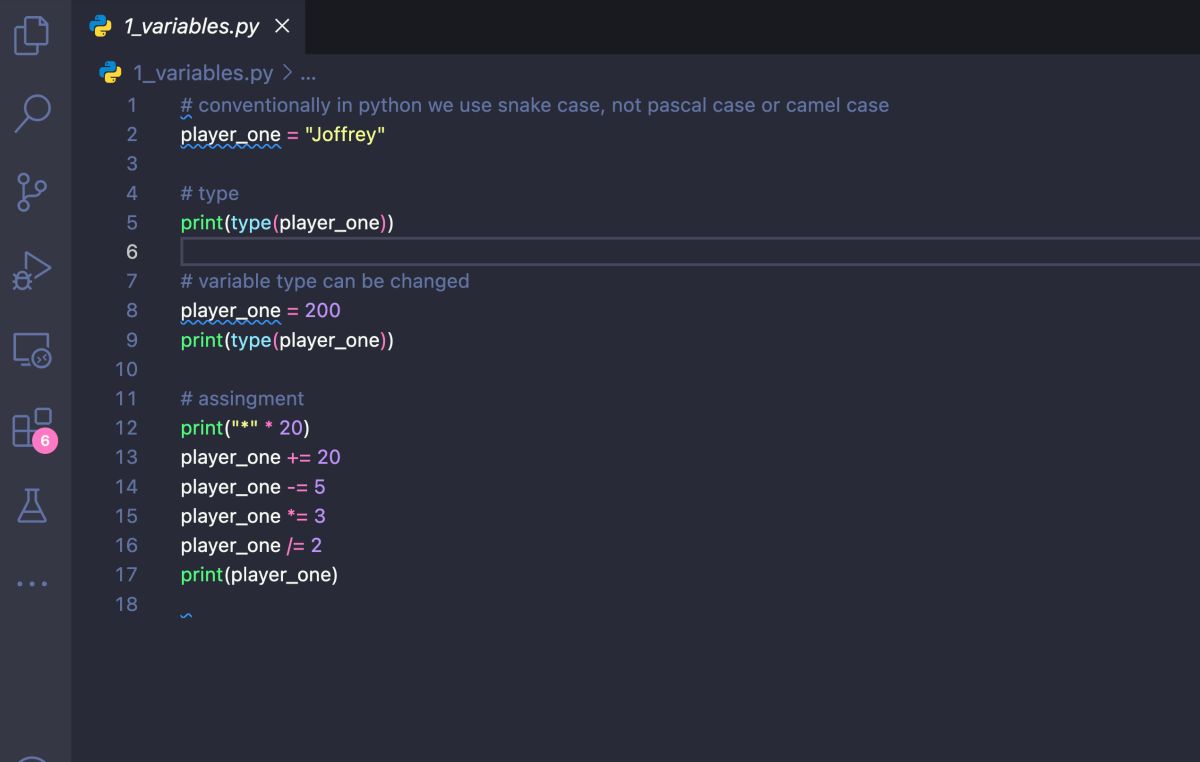
Task: Click print(type(player_one)) on line 5
Action: tap(287, 223)
